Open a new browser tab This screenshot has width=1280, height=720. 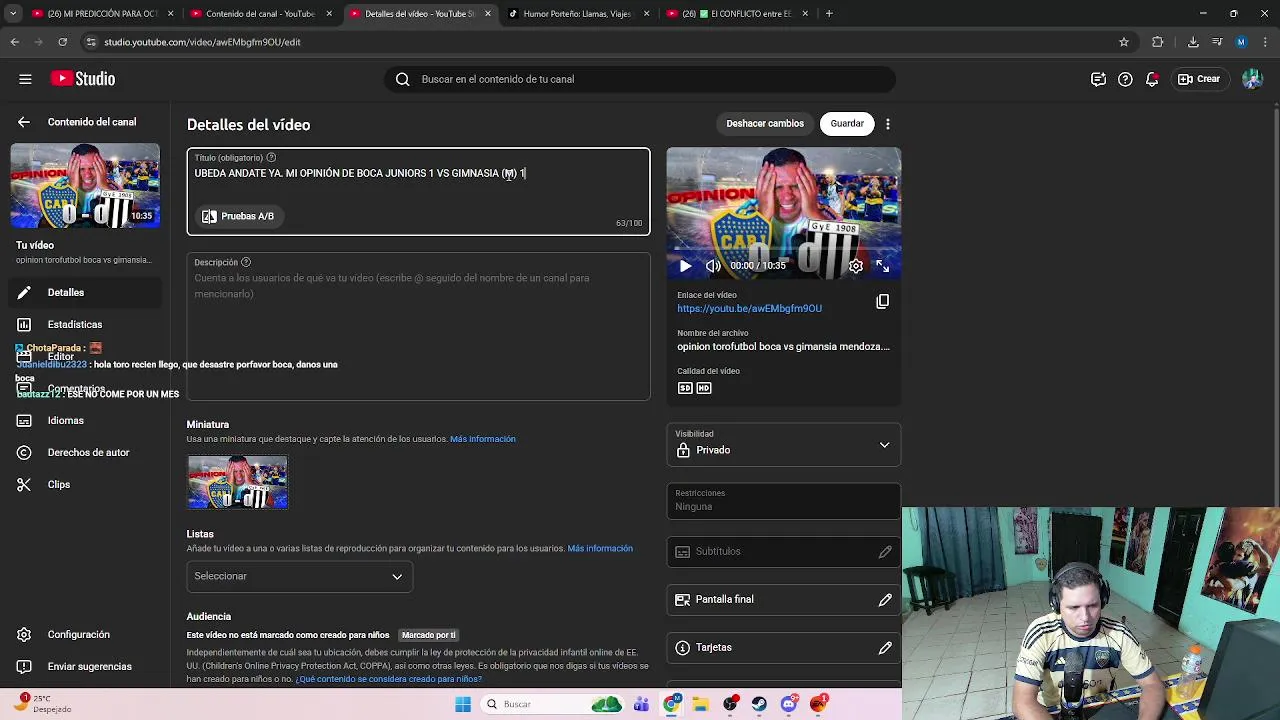point(829,14)
